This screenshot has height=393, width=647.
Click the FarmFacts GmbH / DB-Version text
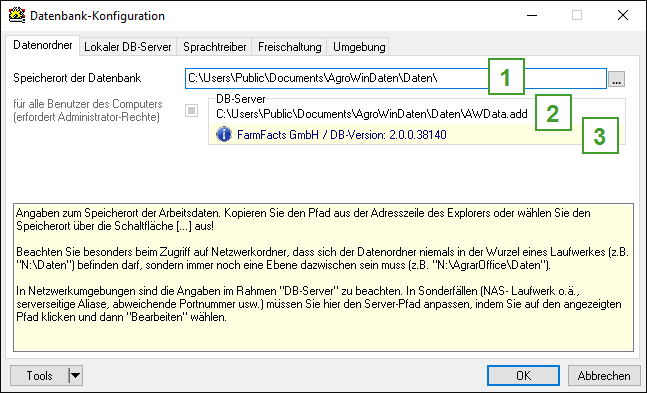pos(342,135)
